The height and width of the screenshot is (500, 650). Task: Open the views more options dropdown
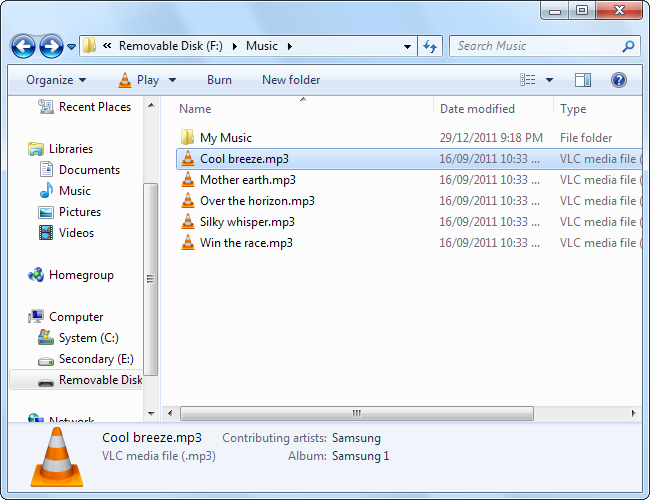549,80
